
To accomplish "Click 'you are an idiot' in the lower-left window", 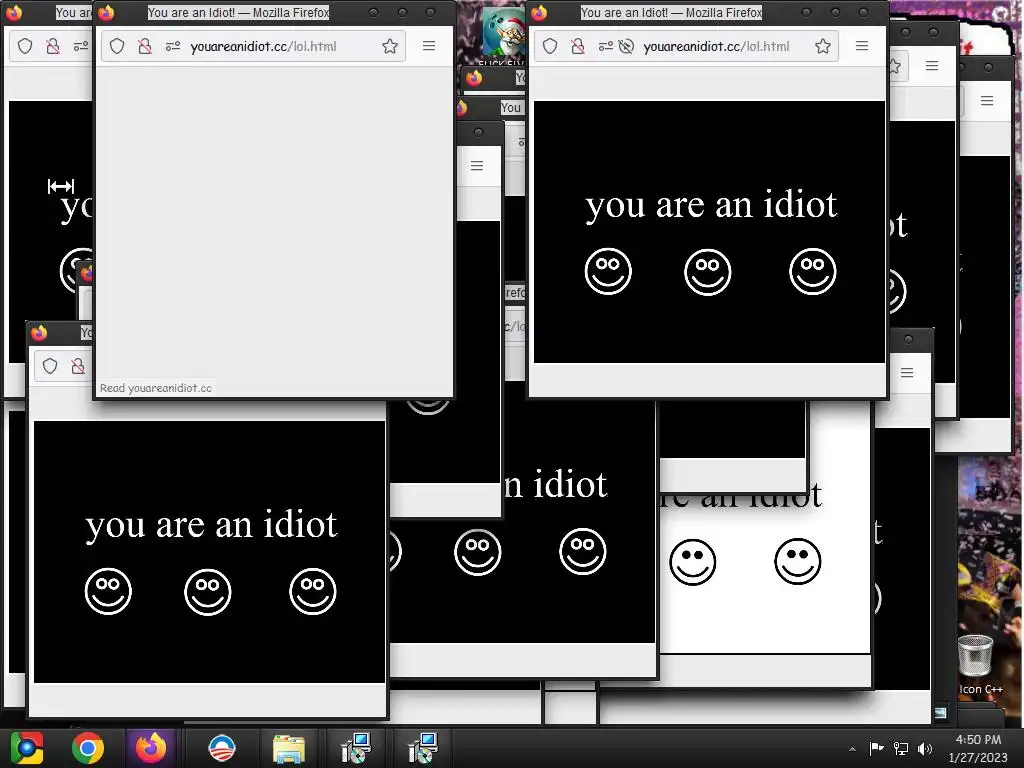I will coord(212,526).
